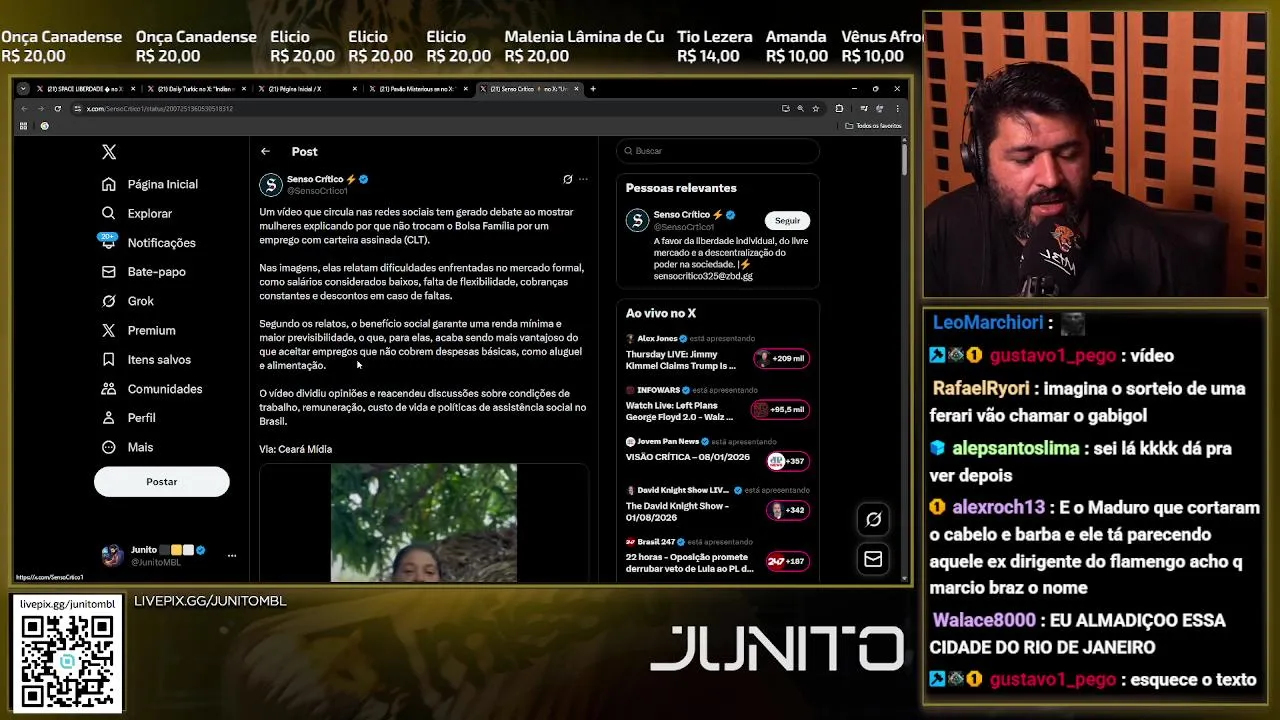Open The David Knight Show live
1280x720 pixels.
tap(677, 512)
